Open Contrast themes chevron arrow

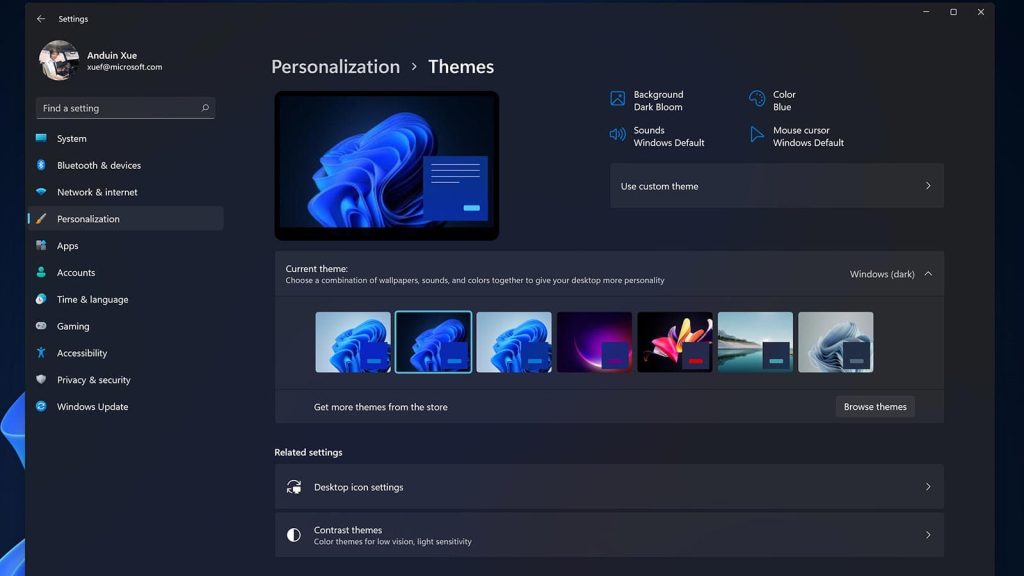pos(928,535)
